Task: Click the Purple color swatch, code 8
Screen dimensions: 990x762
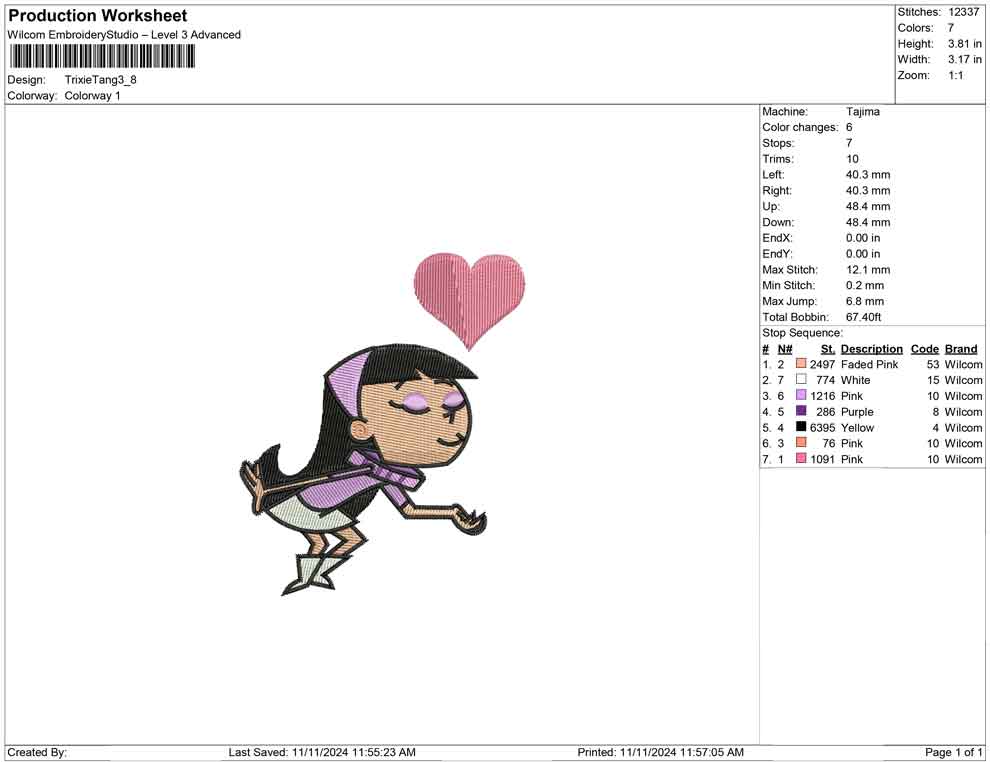Action: point(801,411)
